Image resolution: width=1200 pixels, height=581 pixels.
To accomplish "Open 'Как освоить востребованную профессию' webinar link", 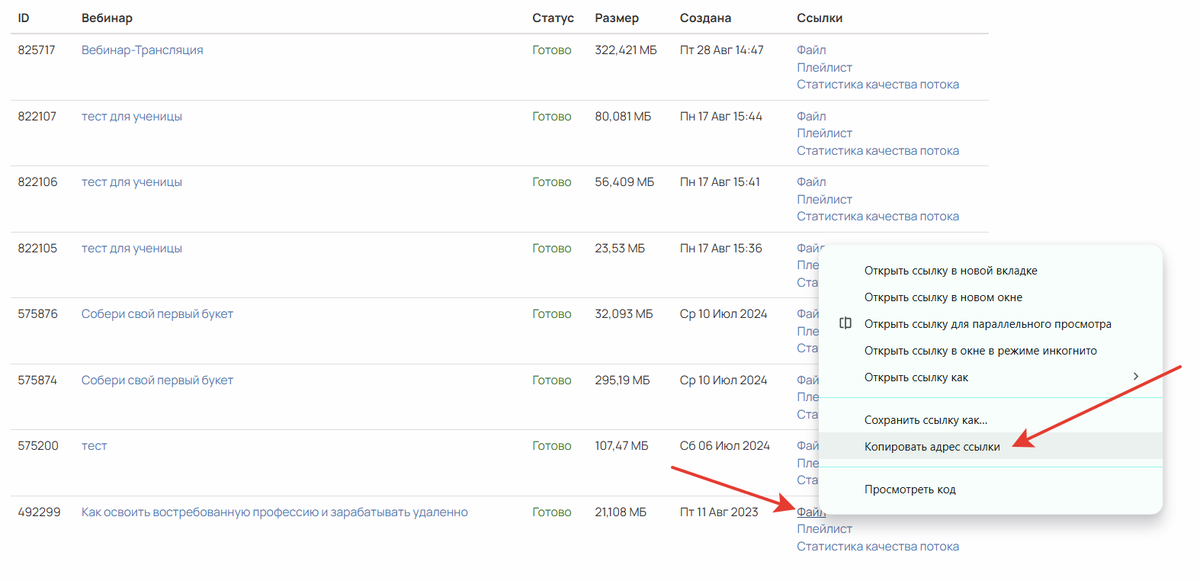I will click(x=274, y=512).
